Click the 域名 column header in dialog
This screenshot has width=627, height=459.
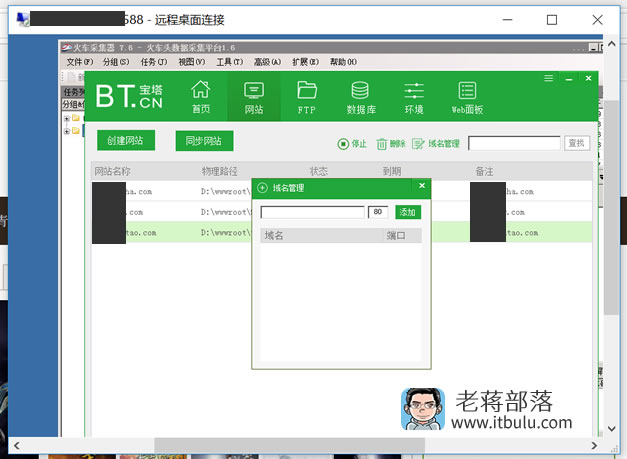click(274, 235)
